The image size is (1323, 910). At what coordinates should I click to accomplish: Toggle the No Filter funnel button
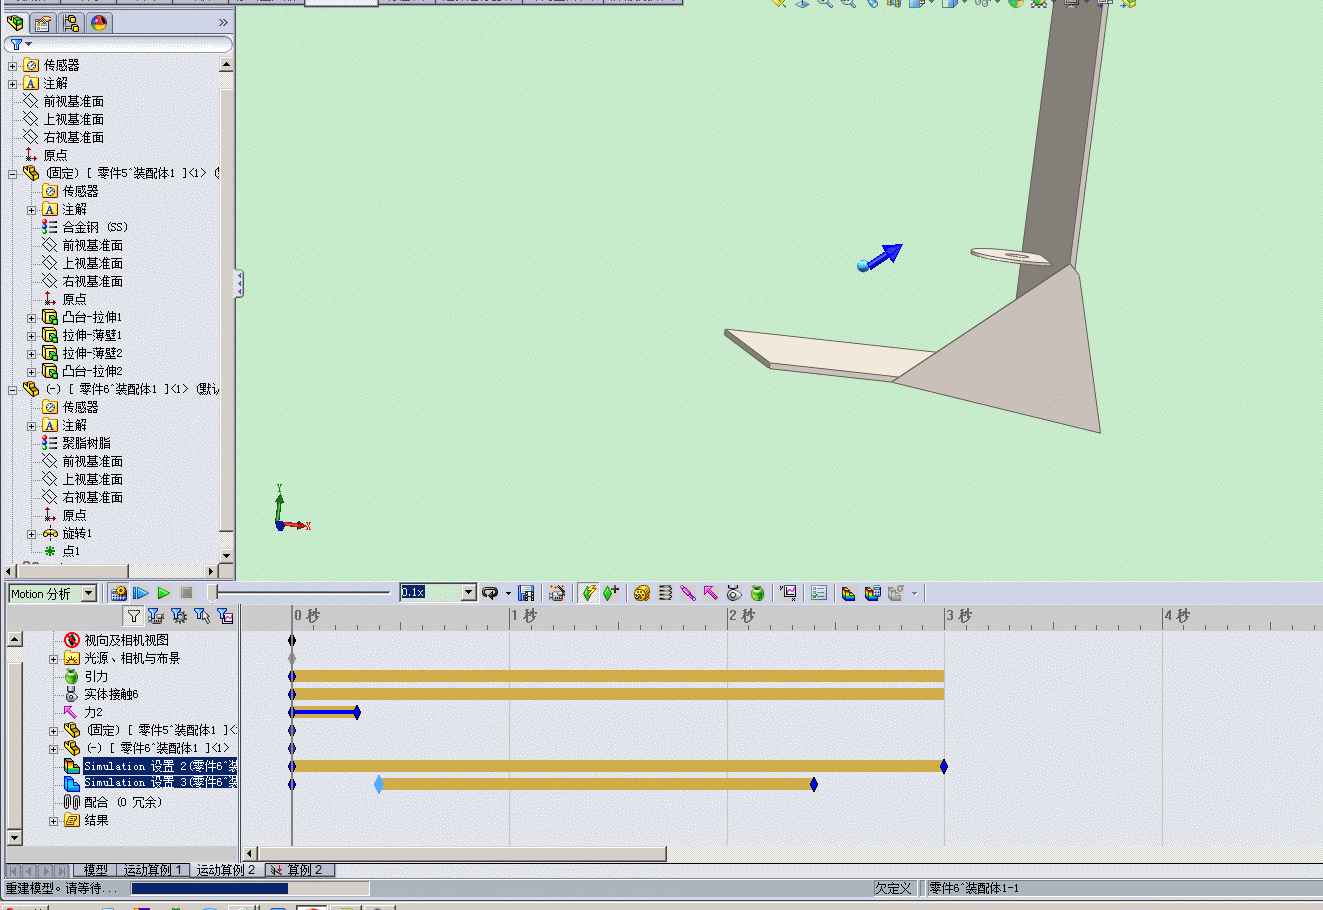(x=134, y=616)
